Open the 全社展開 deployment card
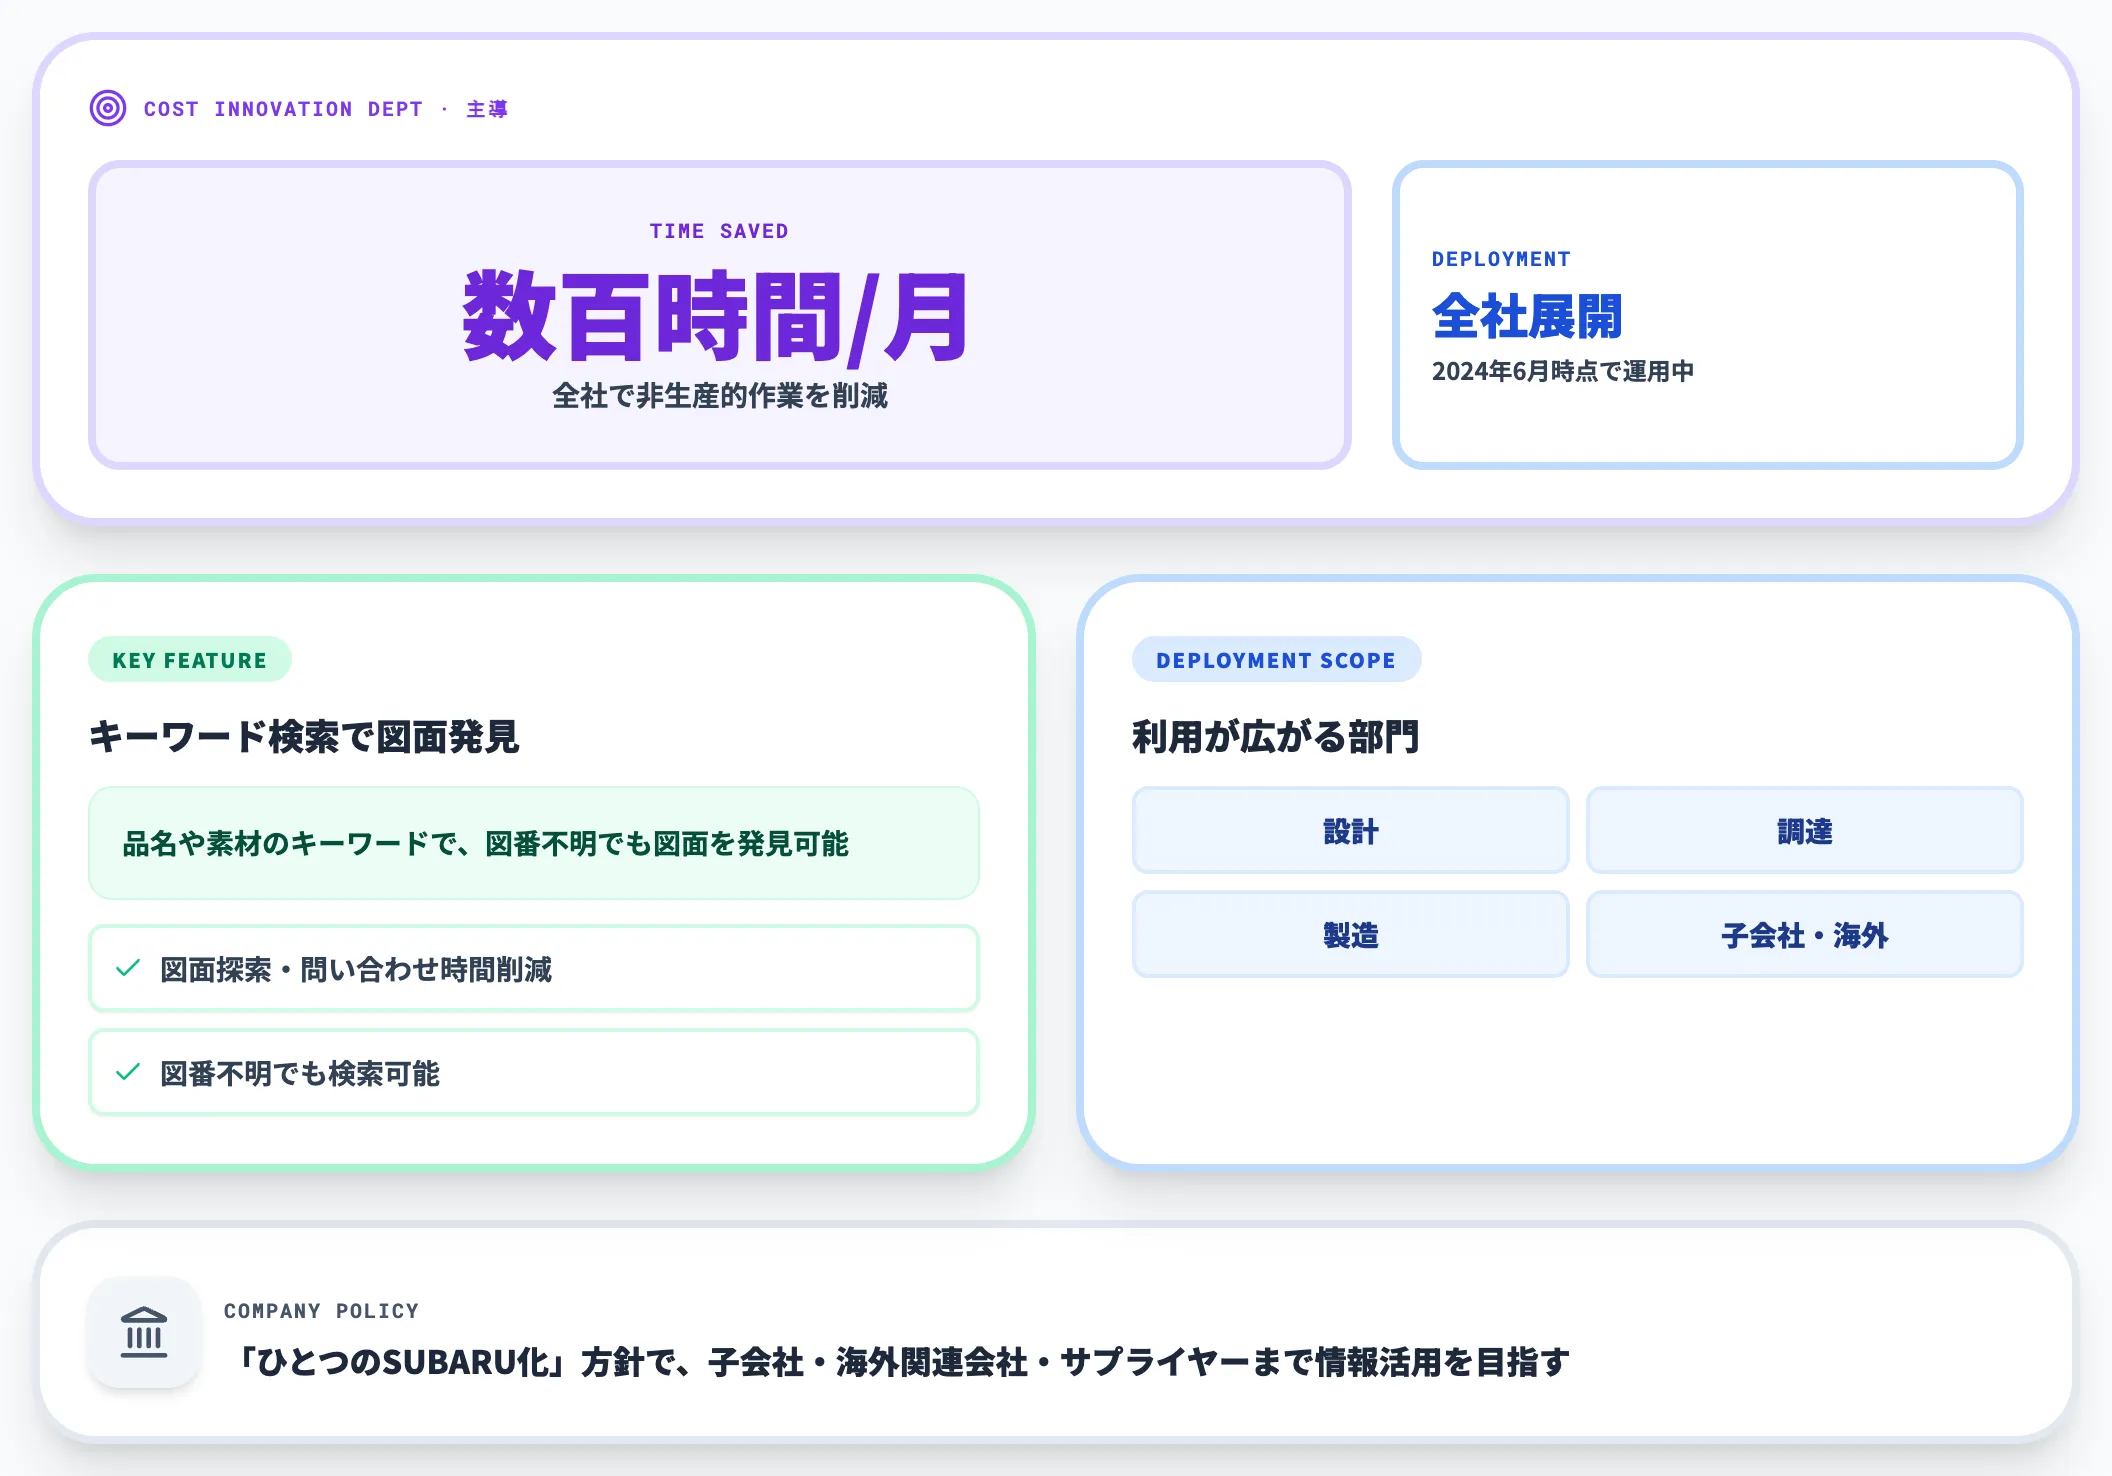The image size is (2112, 1476). 1708,315
